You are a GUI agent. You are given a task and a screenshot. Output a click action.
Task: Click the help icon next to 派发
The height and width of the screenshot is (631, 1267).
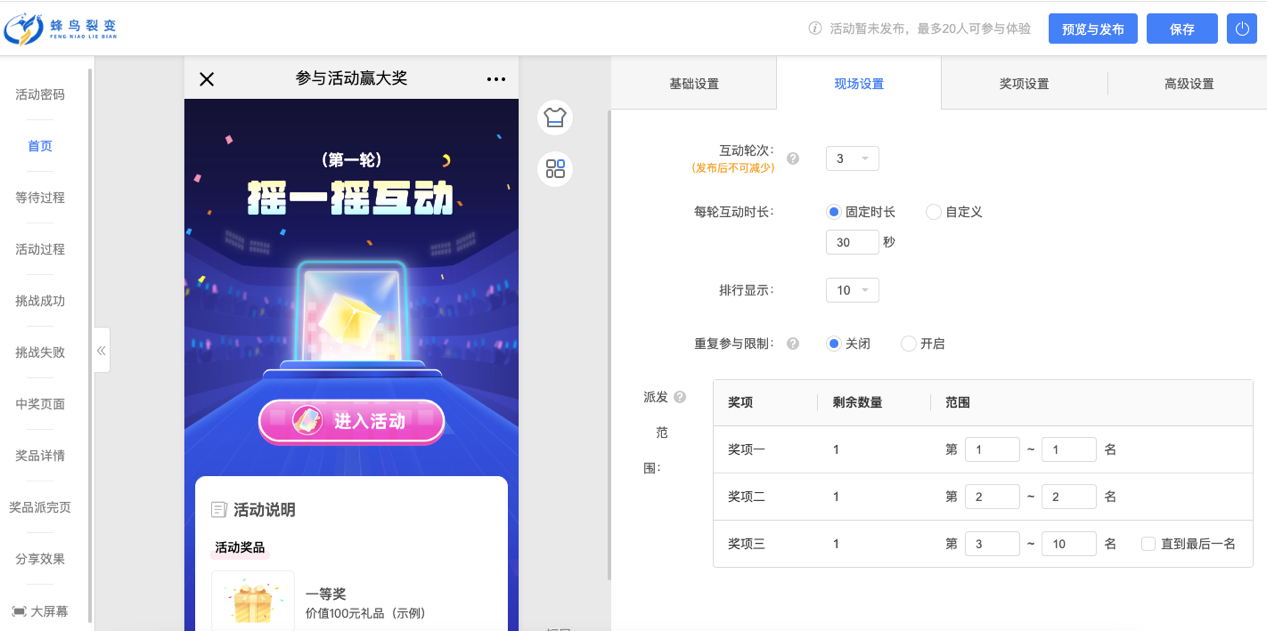click(680, 397)
